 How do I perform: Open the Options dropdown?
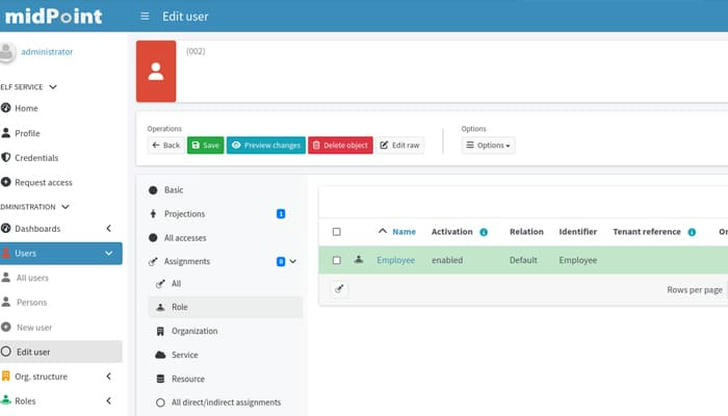pyautogui.click(x=488, y=145)
